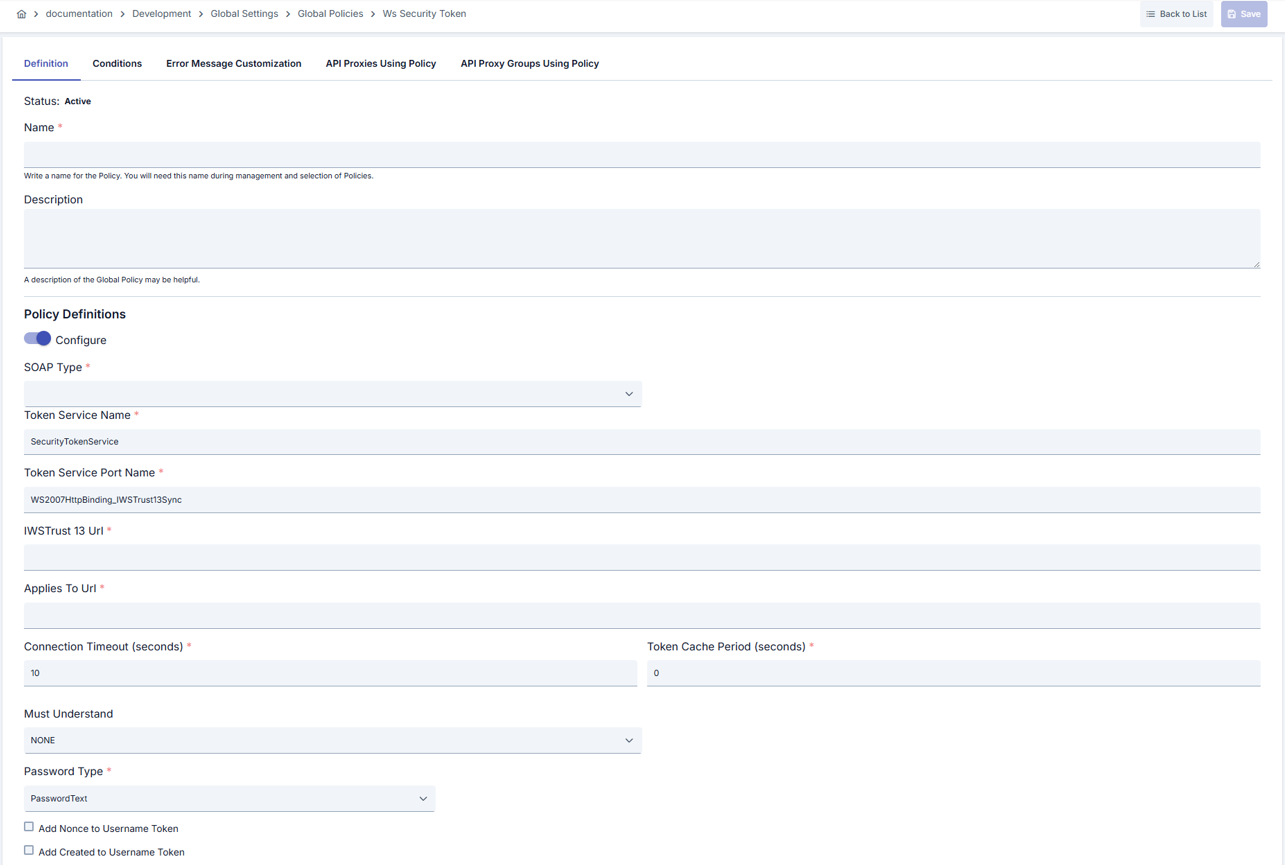Open Global Settings breadcrumb
1285x865 pixels.
click(x=244, y=14)
